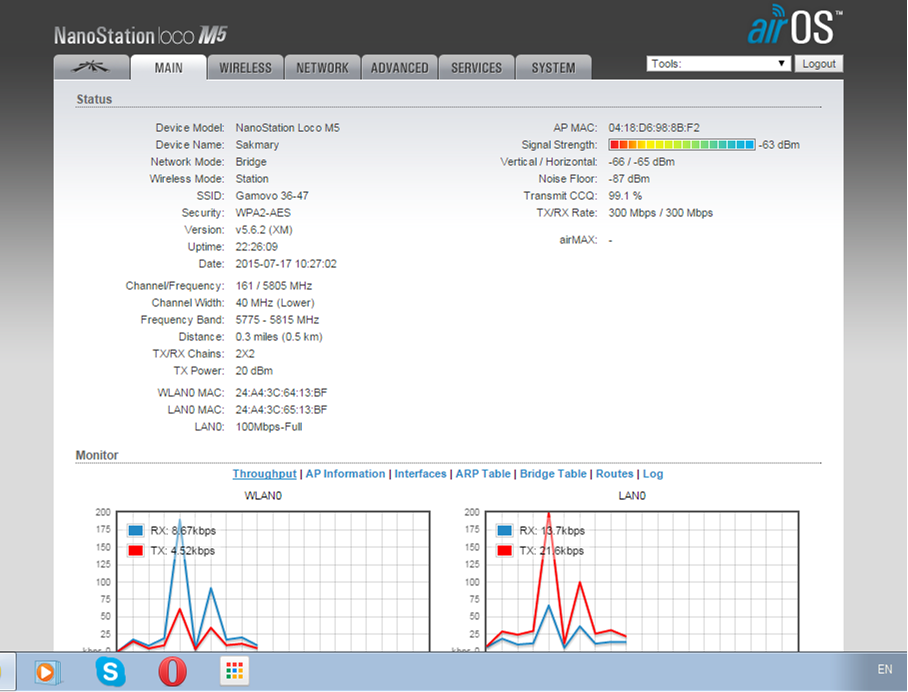Click the WLAN0 MAC value 24:A4:3C:64:13:BF
Image resolution: width=908 pixels, height=692 pixels.
click(x=281, y=393)
